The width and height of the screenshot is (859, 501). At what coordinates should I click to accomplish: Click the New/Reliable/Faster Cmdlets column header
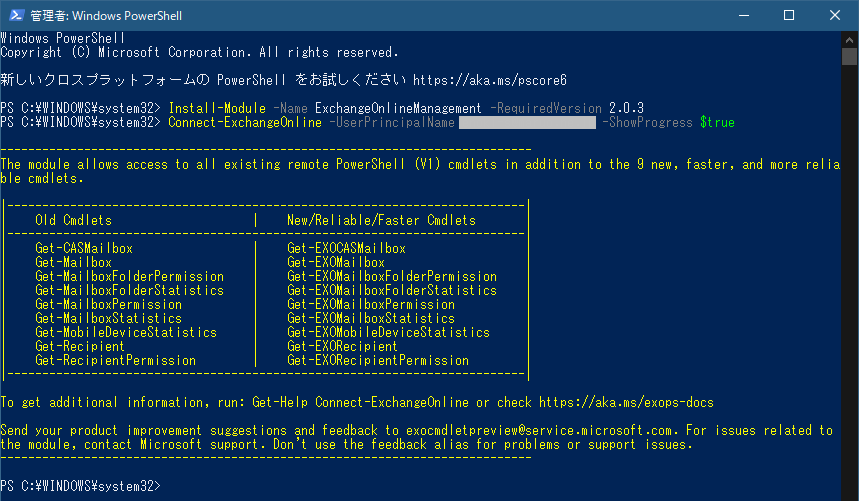click(x=381, y=220)
